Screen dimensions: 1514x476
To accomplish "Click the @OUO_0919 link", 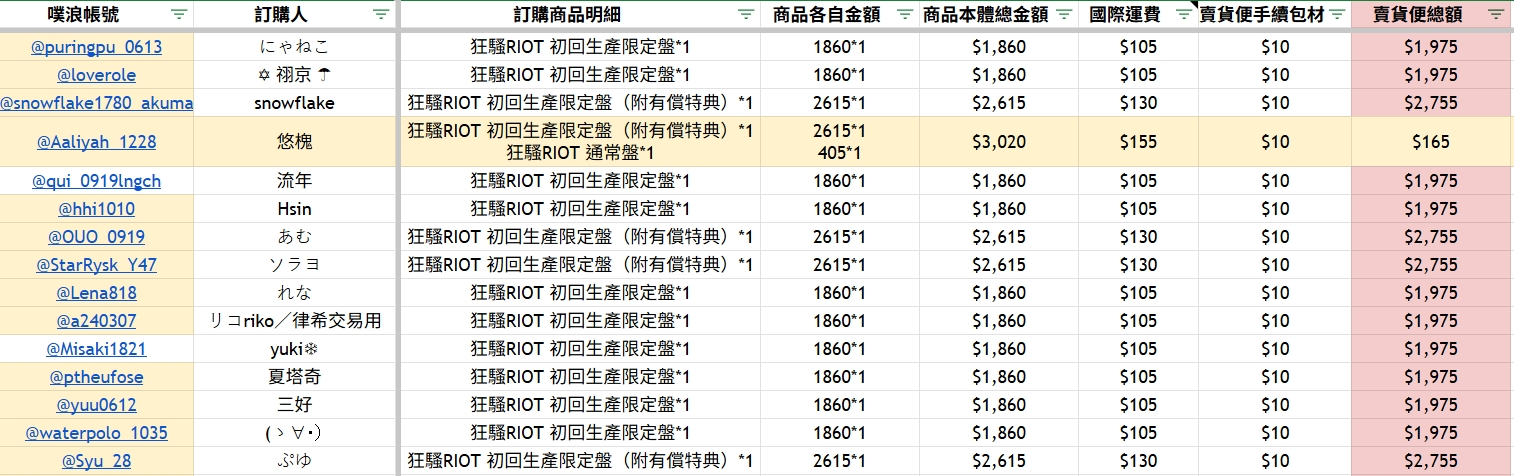I will (97, 237).
